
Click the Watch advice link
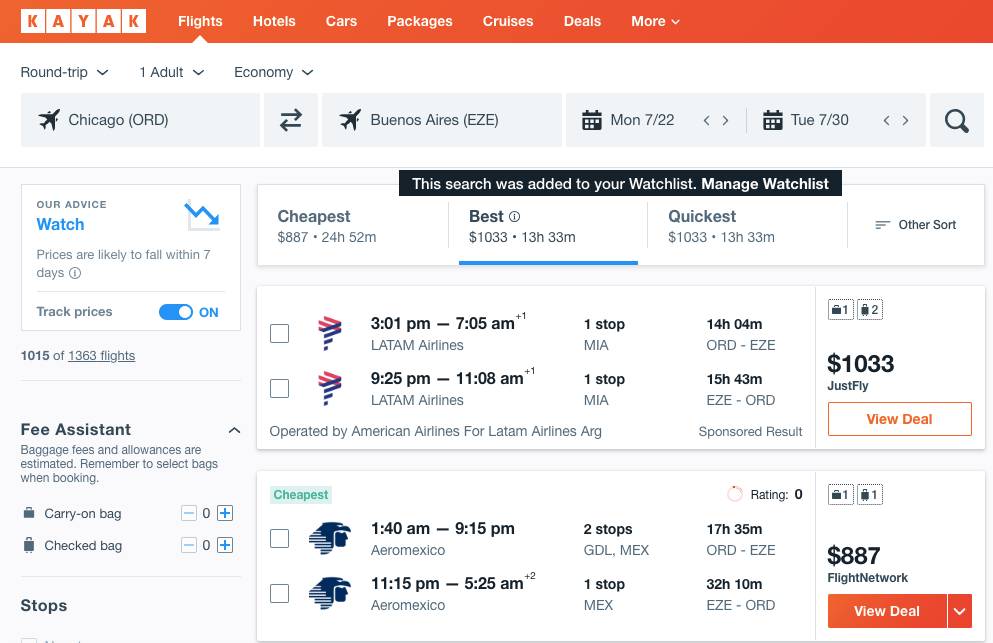click(60, 224)
